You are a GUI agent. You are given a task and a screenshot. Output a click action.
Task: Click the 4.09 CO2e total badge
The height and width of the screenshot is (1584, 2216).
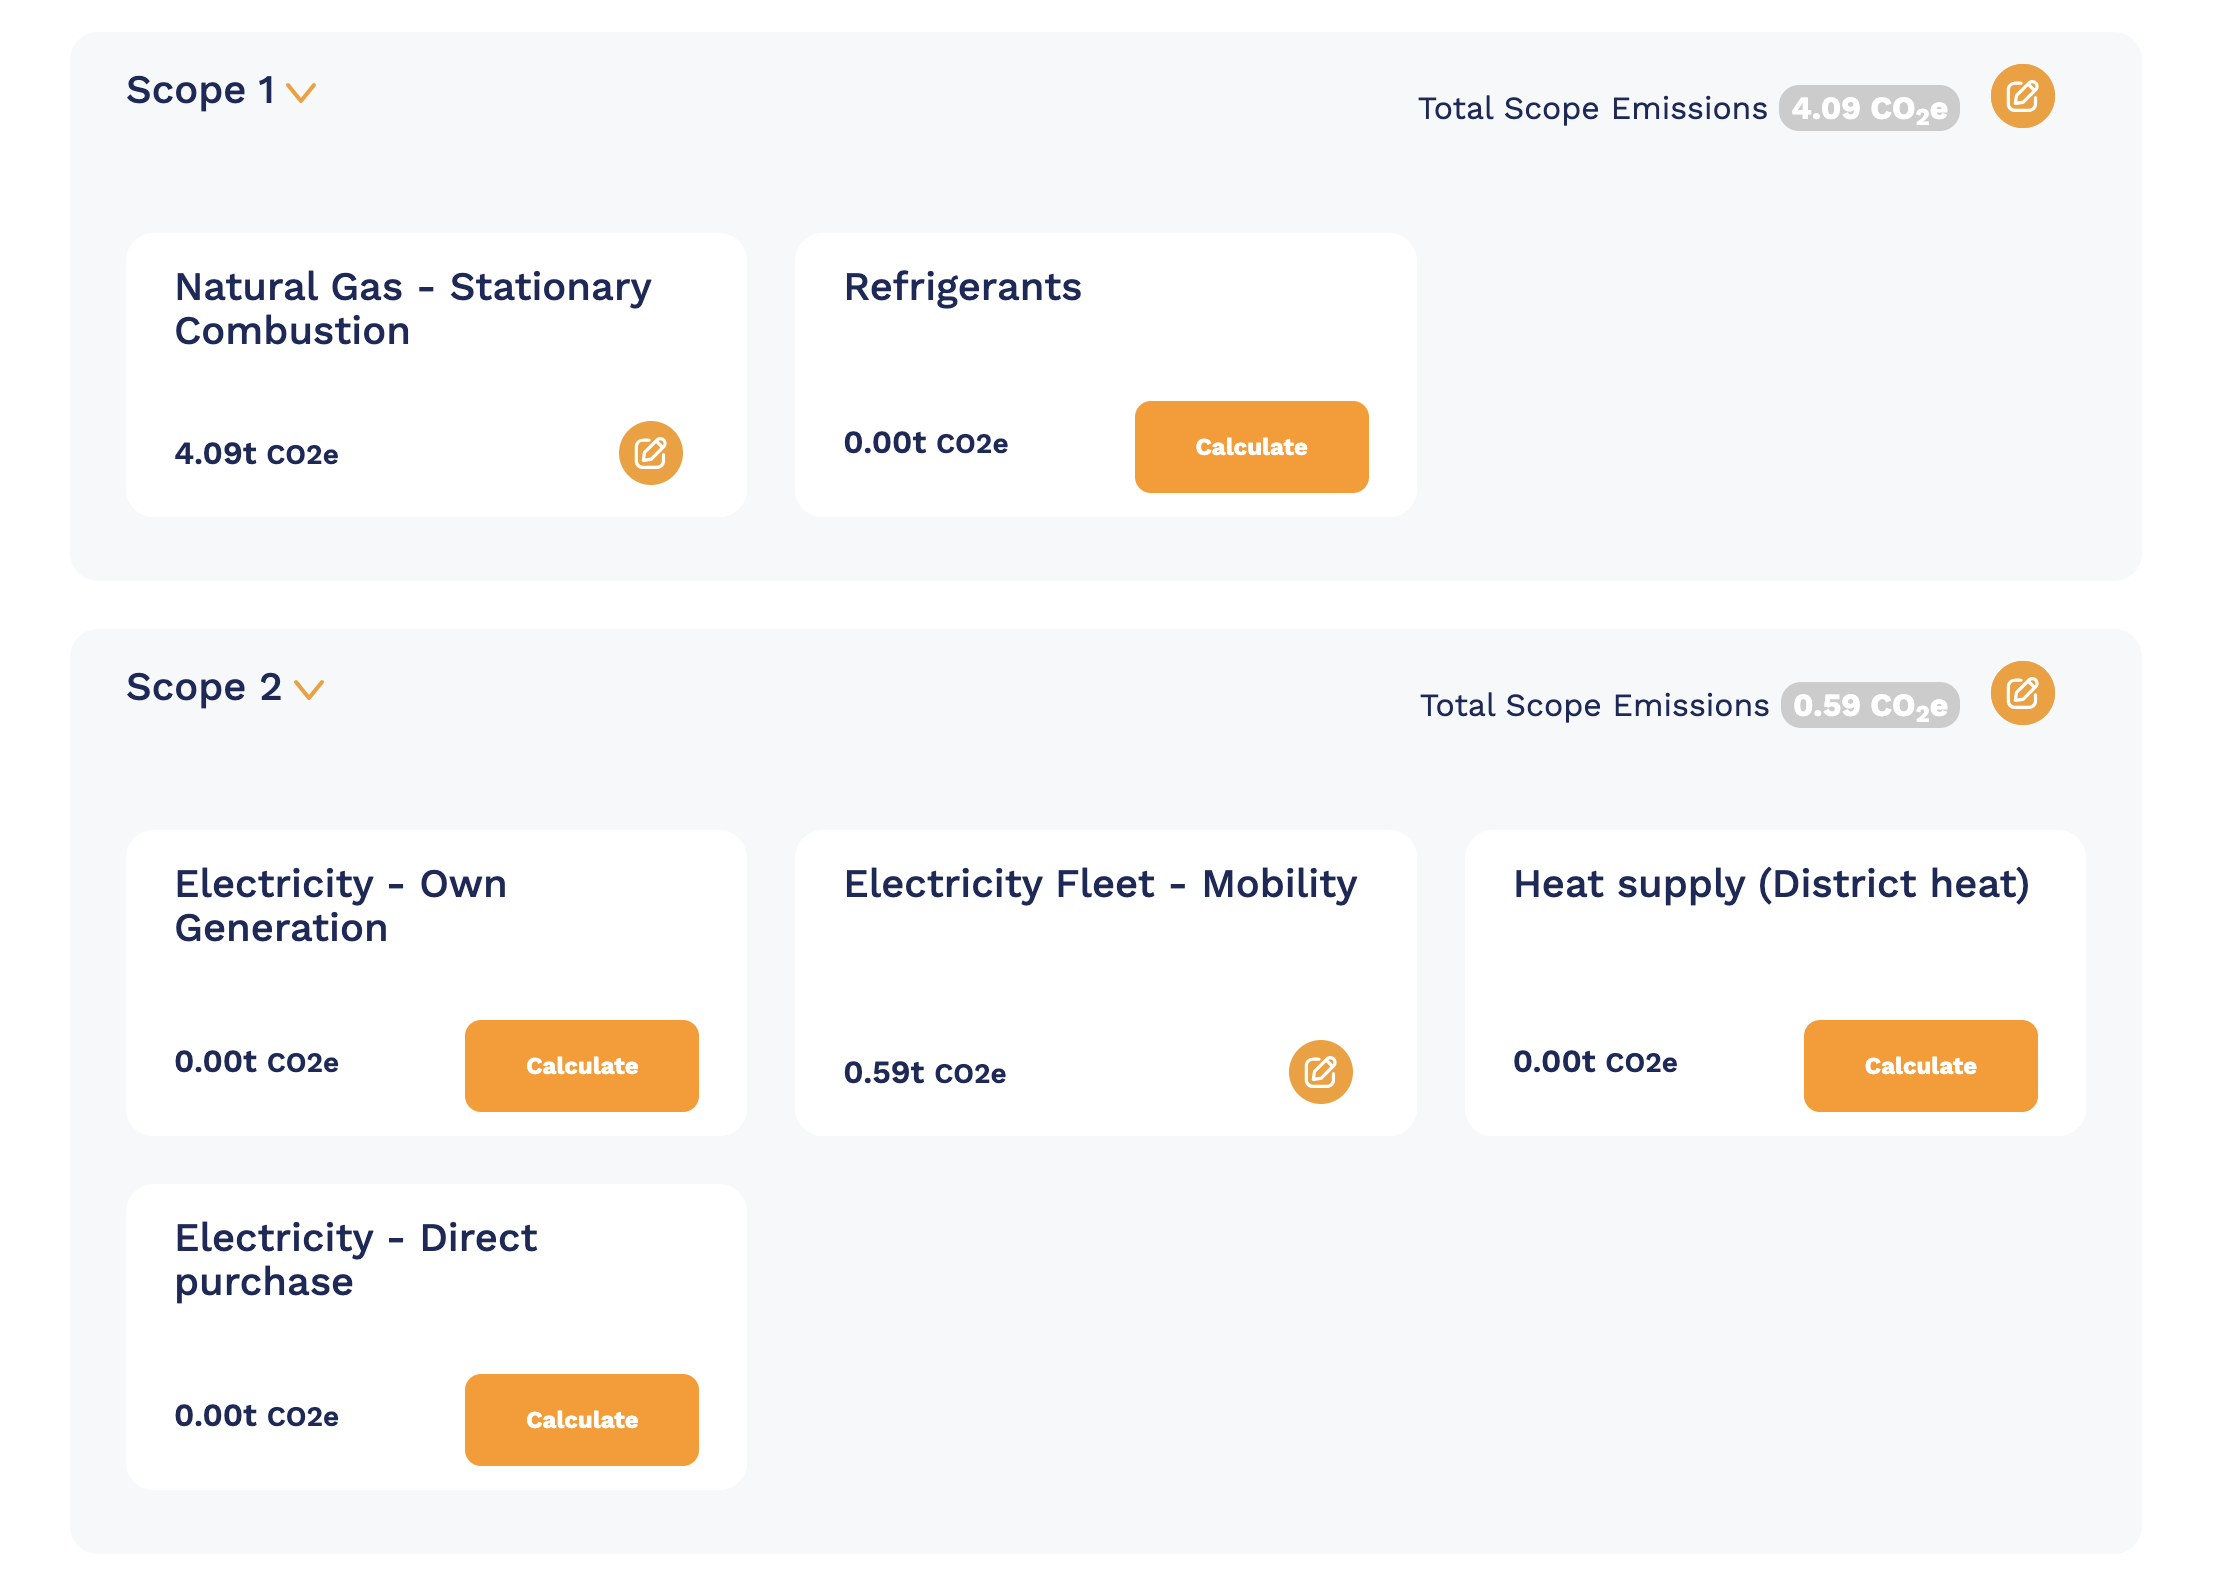1868,108
